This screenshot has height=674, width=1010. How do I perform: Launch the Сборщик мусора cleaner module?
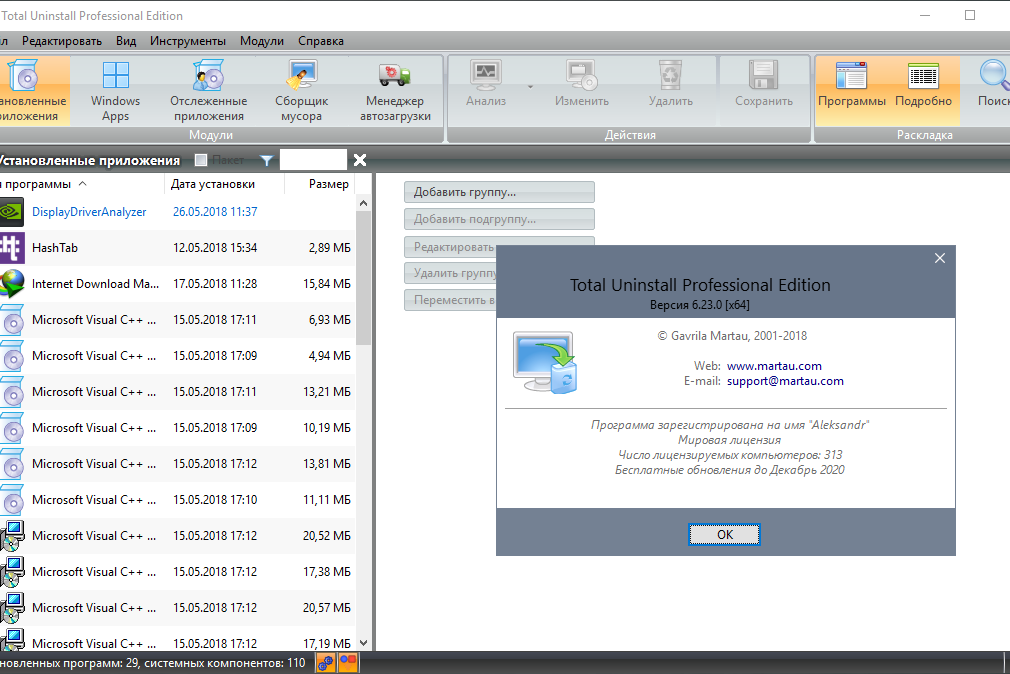(301, 91)
